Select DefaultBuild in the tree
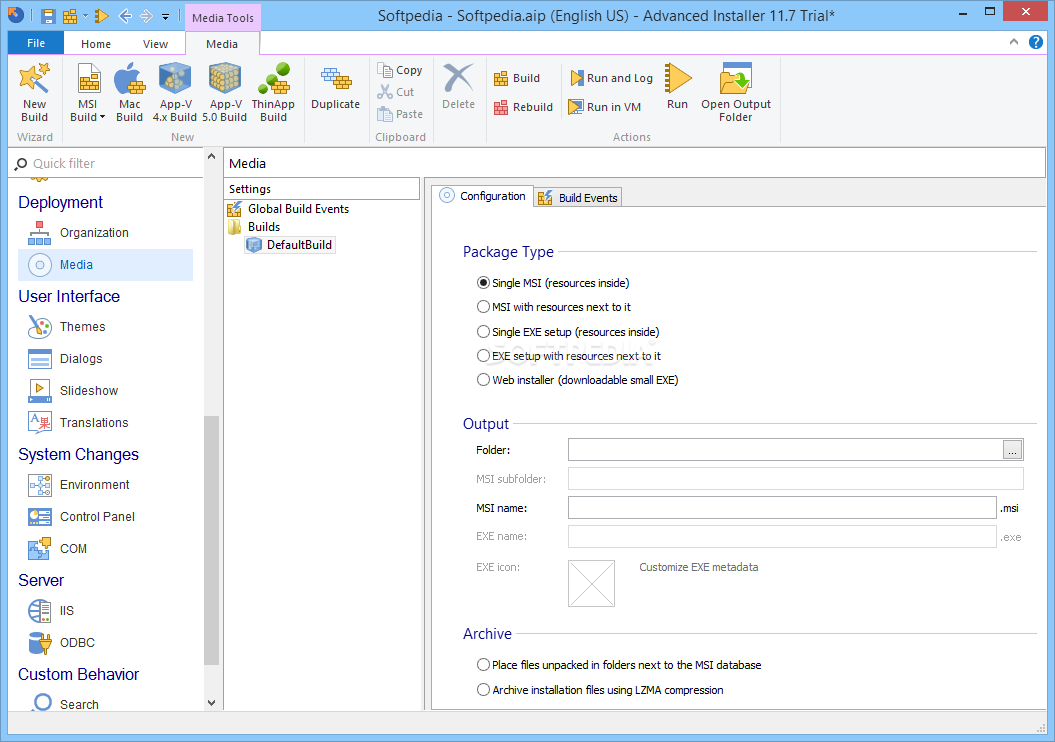Viewport: 1055px width, 742px height. [x=290, y=245]
